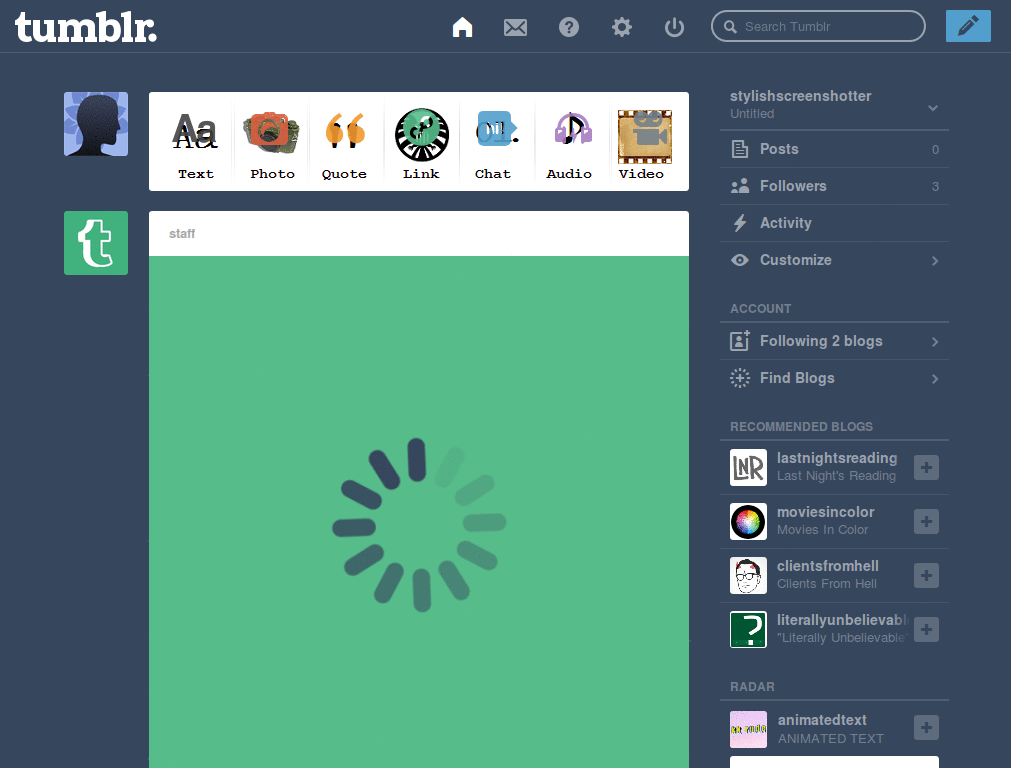Follow lastnightsreading with plus button

point(926,468)
